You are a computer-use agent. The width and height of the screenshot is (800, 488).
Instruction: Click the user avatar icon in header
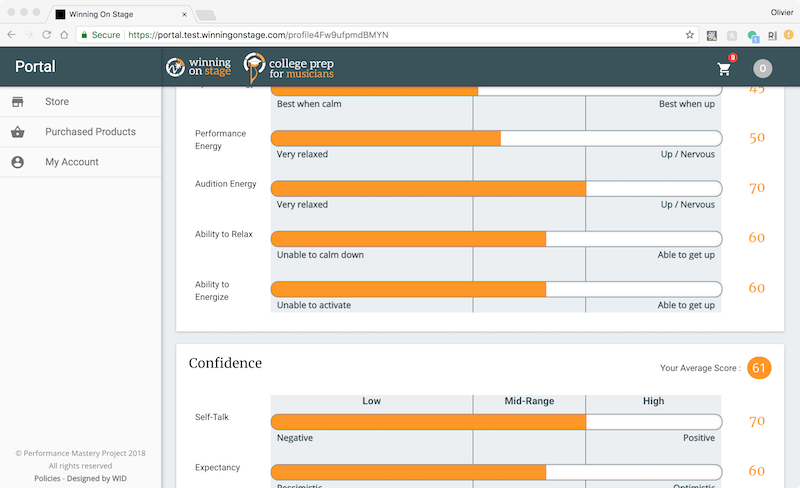[x=762, y=69]
